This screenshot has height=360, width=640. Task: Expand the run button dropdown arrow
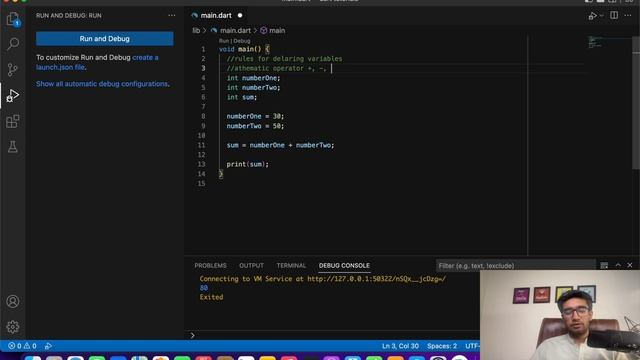(601, 16)
